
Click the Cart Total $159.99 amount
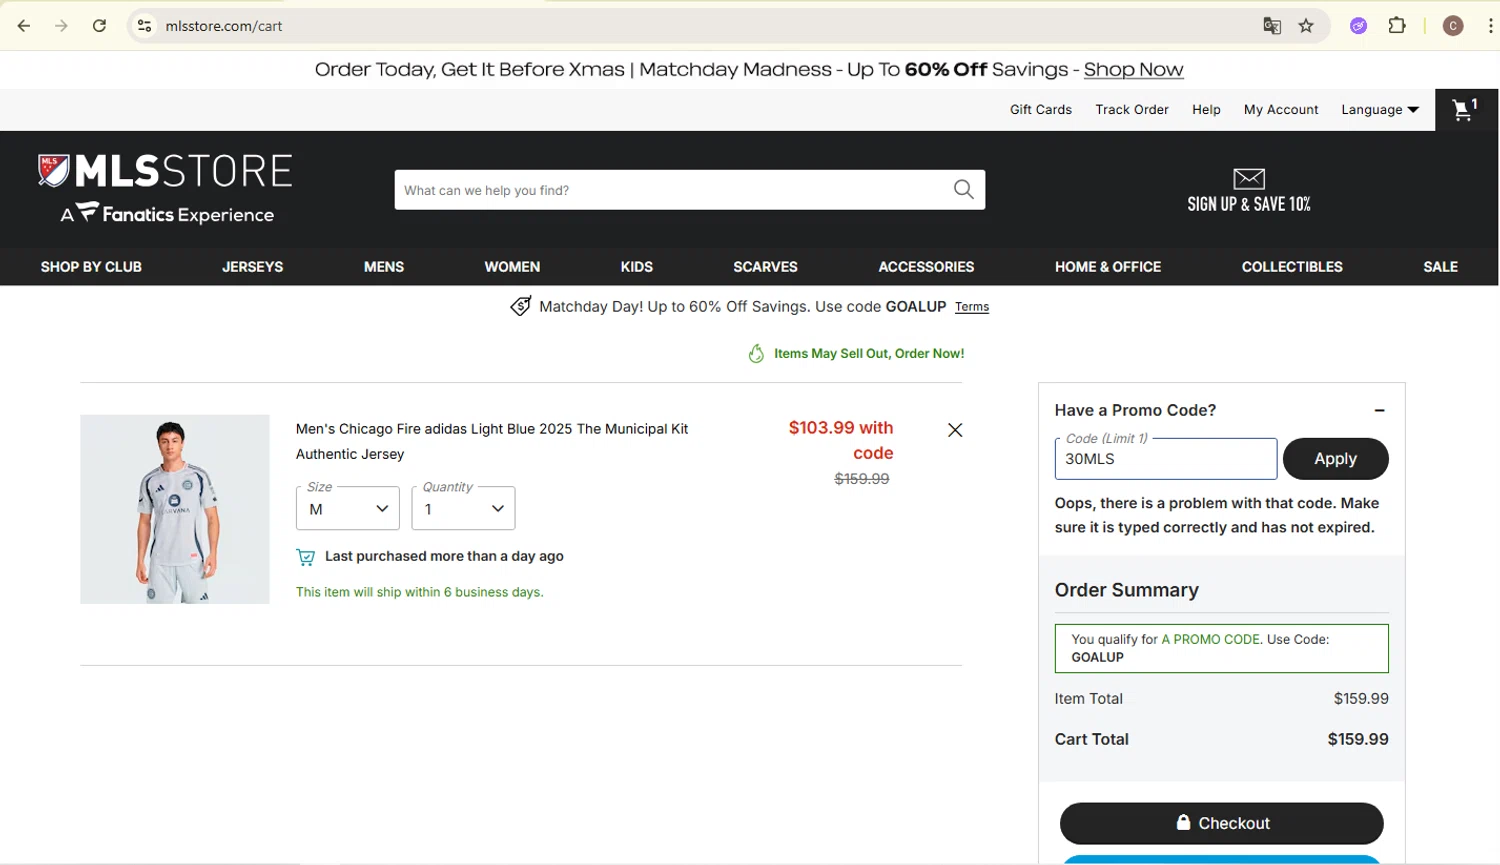[1357, 739]
